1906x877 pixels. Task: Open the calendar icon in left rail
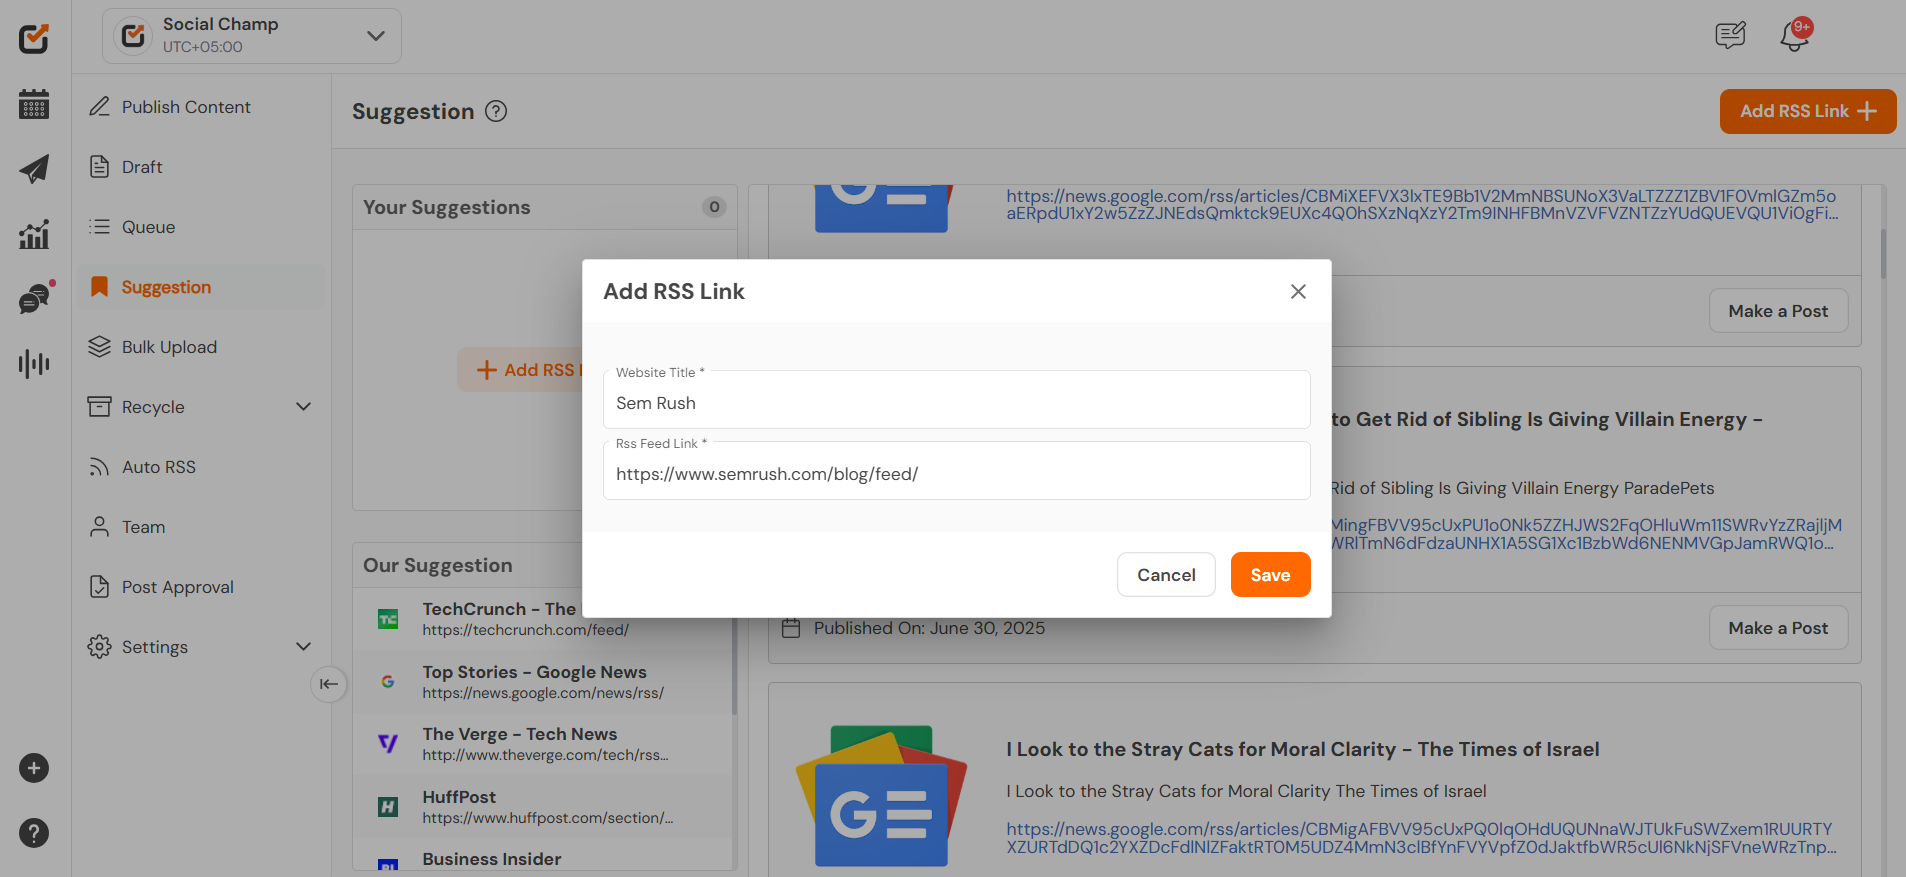click(34, 104)
